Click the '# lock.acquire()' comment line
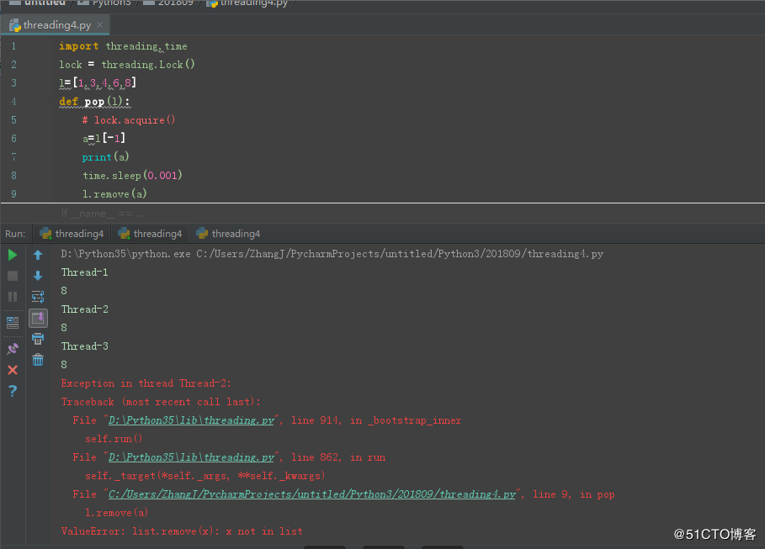Viewport: 765px width, 549px height. point(128,120)
